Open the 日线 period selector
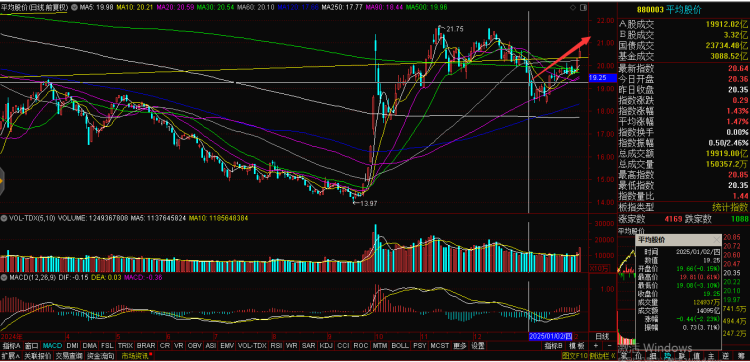Image resolution: width=750 pixels, height=362 pixels. pyautogui.click(x=602, y=336)
